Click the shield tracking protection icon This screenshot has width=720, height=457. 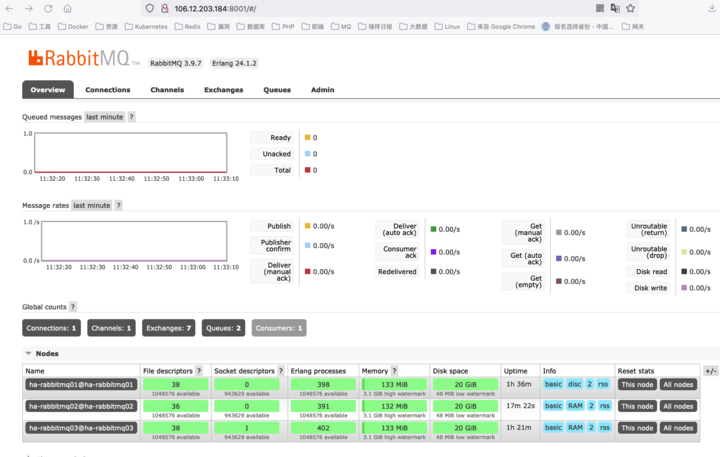(149, 8)
